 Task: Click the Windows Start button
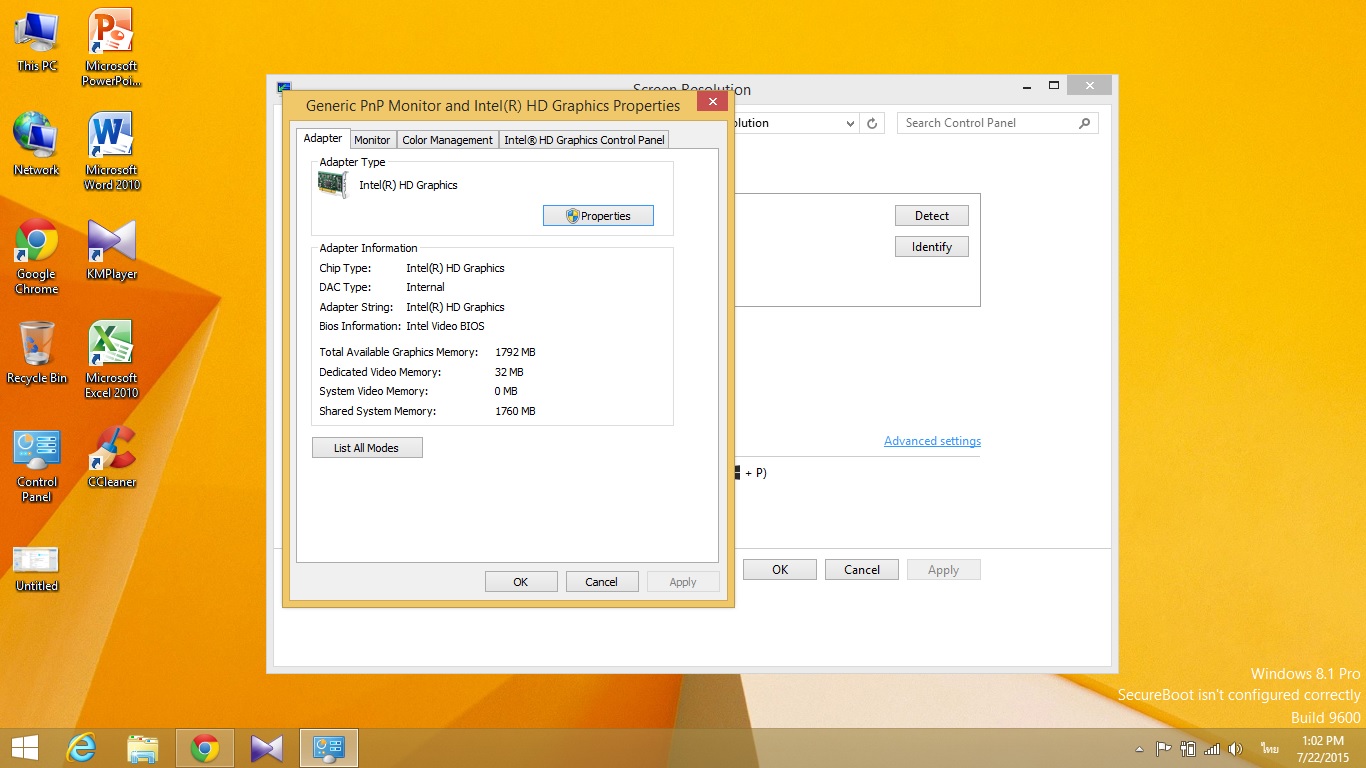24,748
